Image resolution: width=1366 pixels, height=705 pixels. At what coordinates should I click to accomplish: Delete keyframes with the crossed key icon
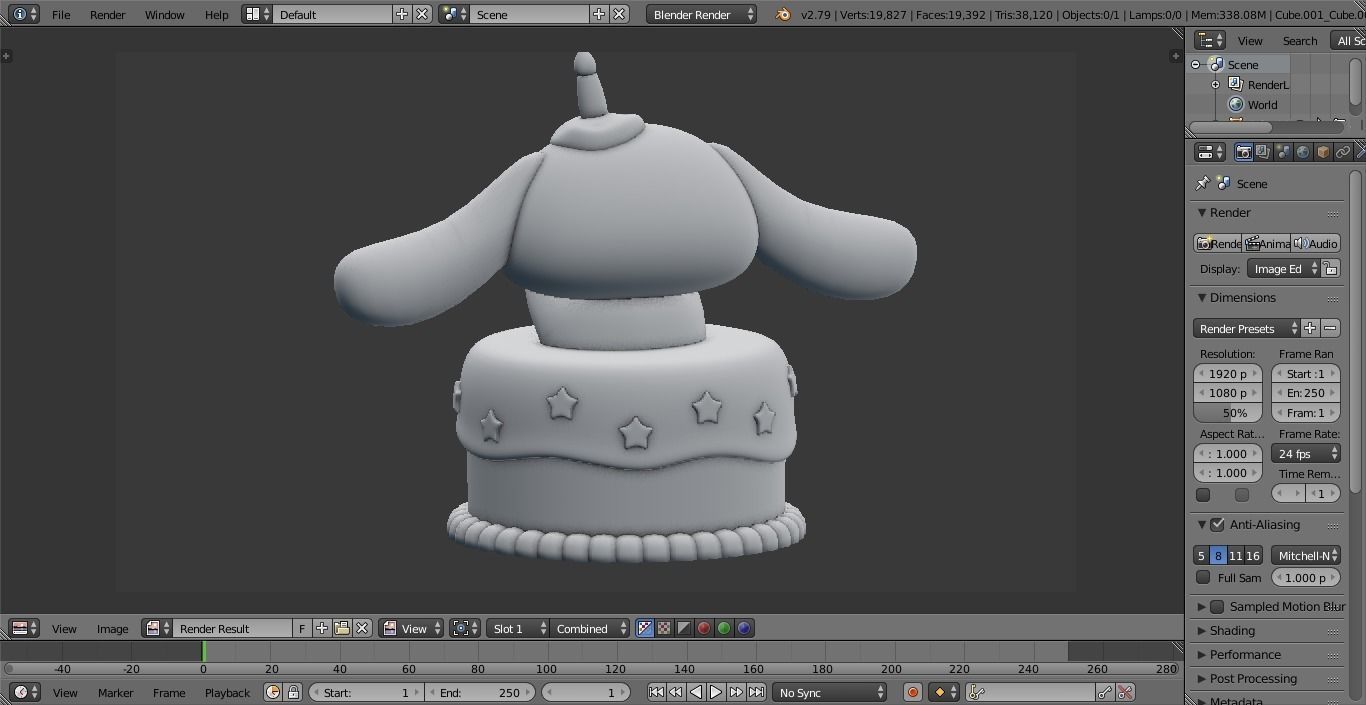[x=1125, y=692]
